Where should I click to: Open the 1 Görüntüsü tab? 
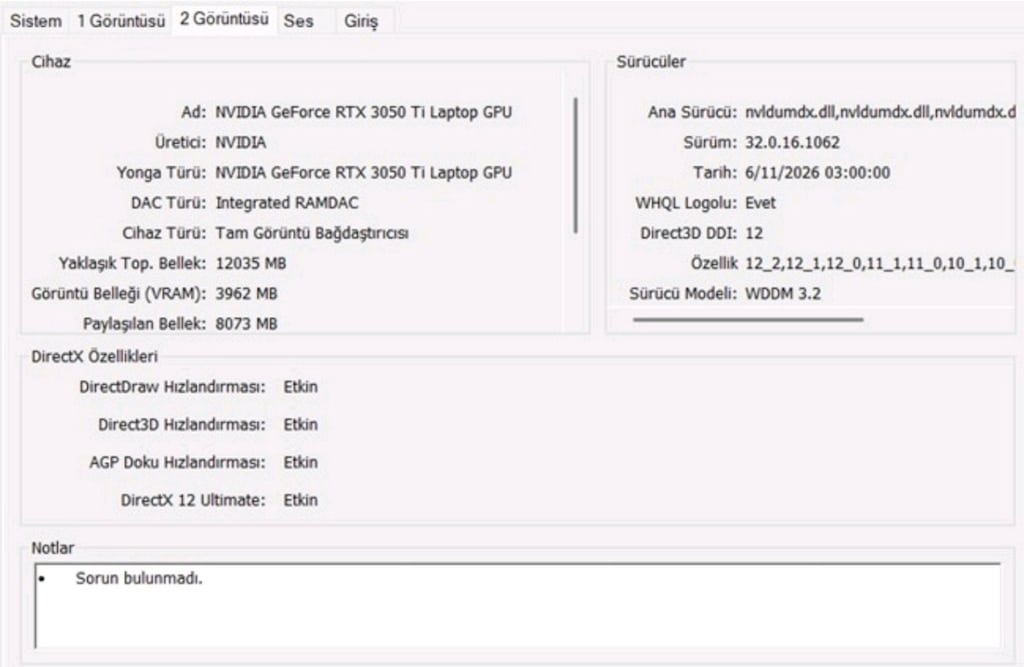pos(121,21)
